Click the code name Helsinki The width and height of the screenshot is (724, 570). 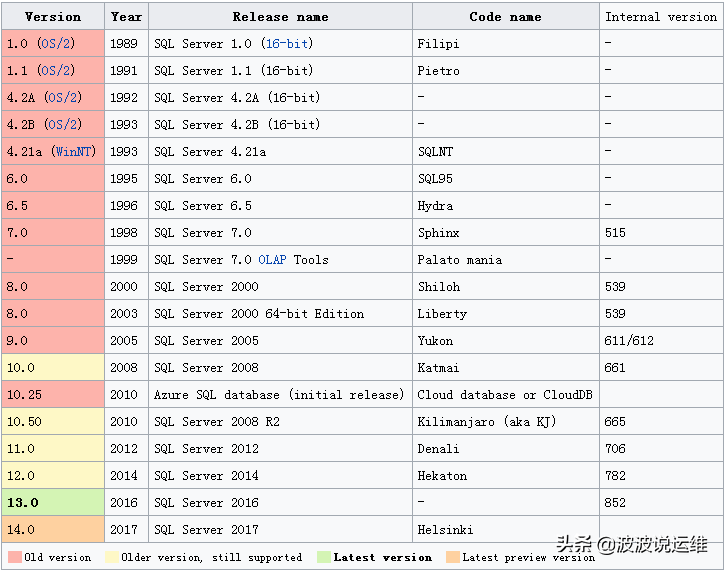[x=445, y=530]
